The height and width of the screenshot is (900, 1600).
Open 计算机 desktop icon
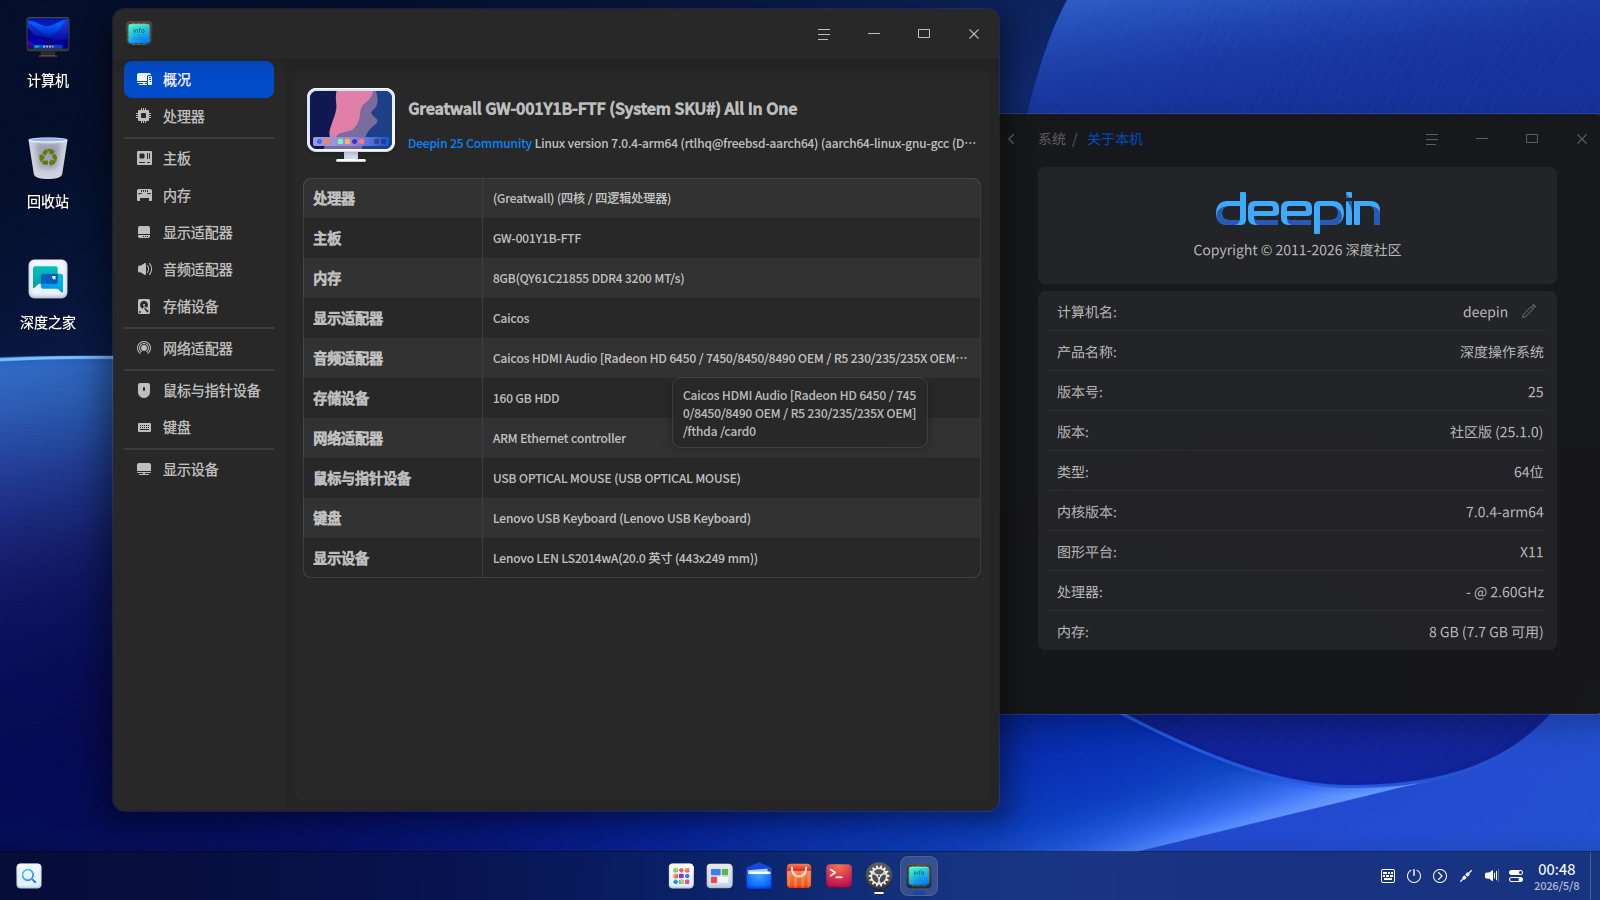48,52
